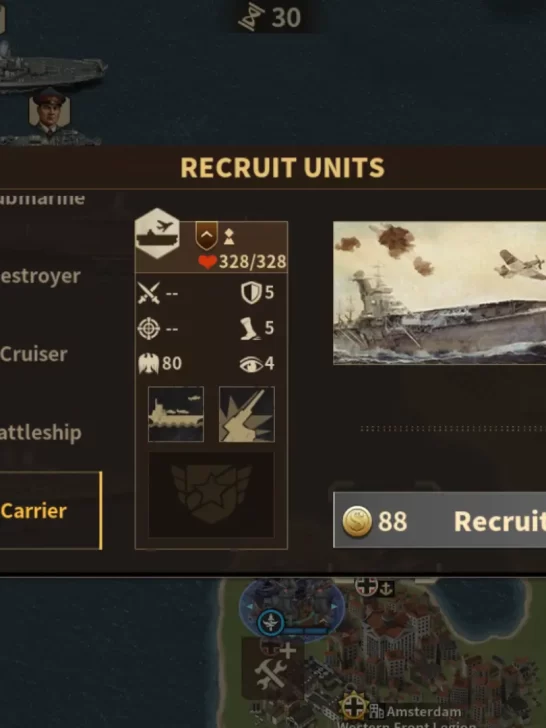Click the aircraft carrier skill icon
The width and height of the screenshot is (546, 728).
tap(176, 414)
